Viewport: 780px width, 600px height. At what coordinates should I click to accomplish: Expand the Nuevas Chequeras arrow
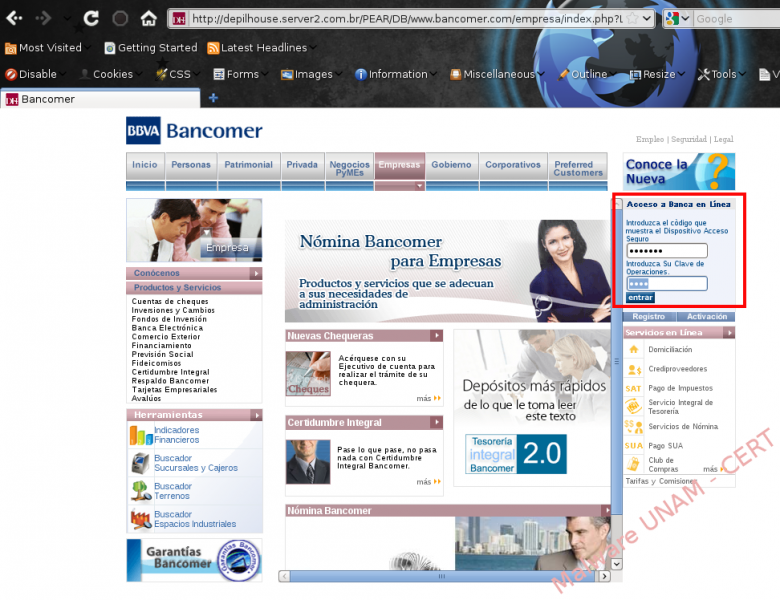436,336
